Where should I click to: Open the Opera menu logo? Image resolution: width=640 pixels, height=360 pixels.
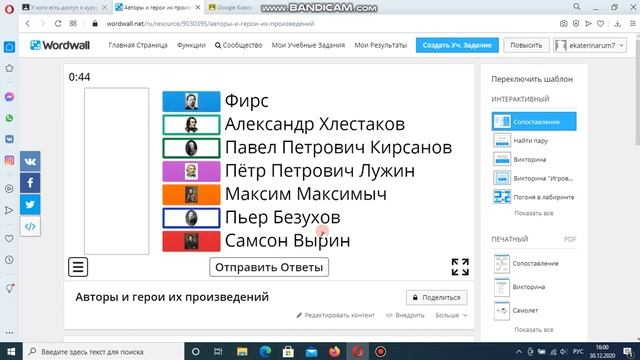tap(9, 9)
